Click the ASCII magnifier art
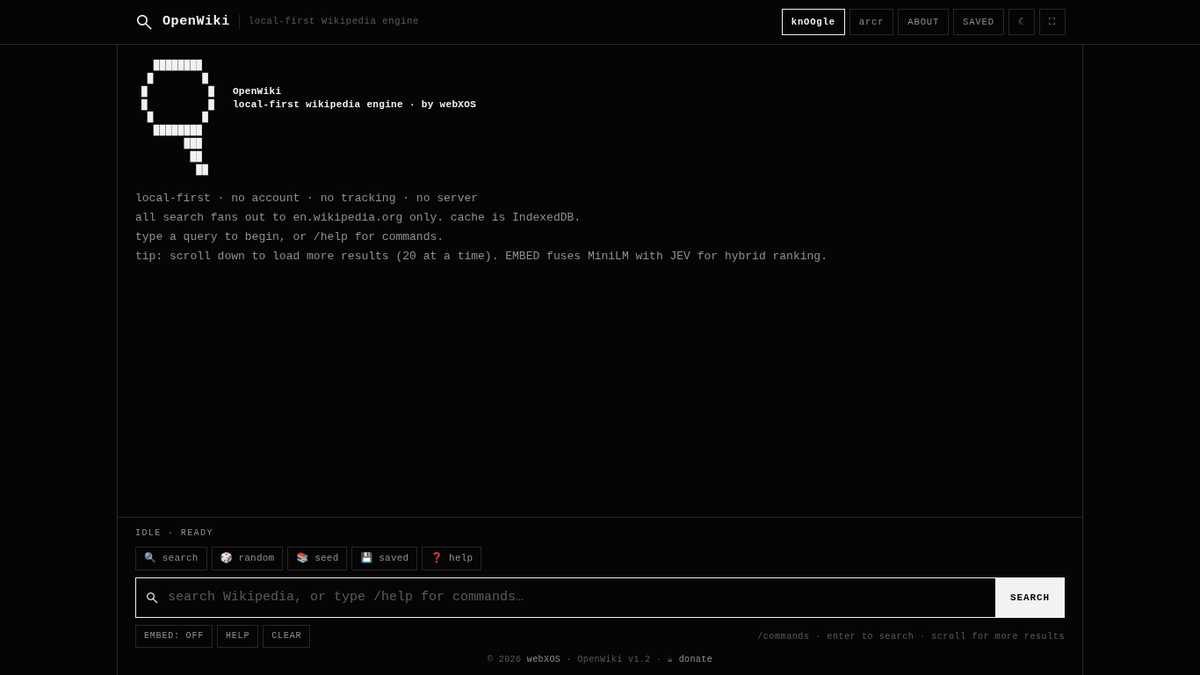The height and width of the screenshot is (675, 1200). 178,117
